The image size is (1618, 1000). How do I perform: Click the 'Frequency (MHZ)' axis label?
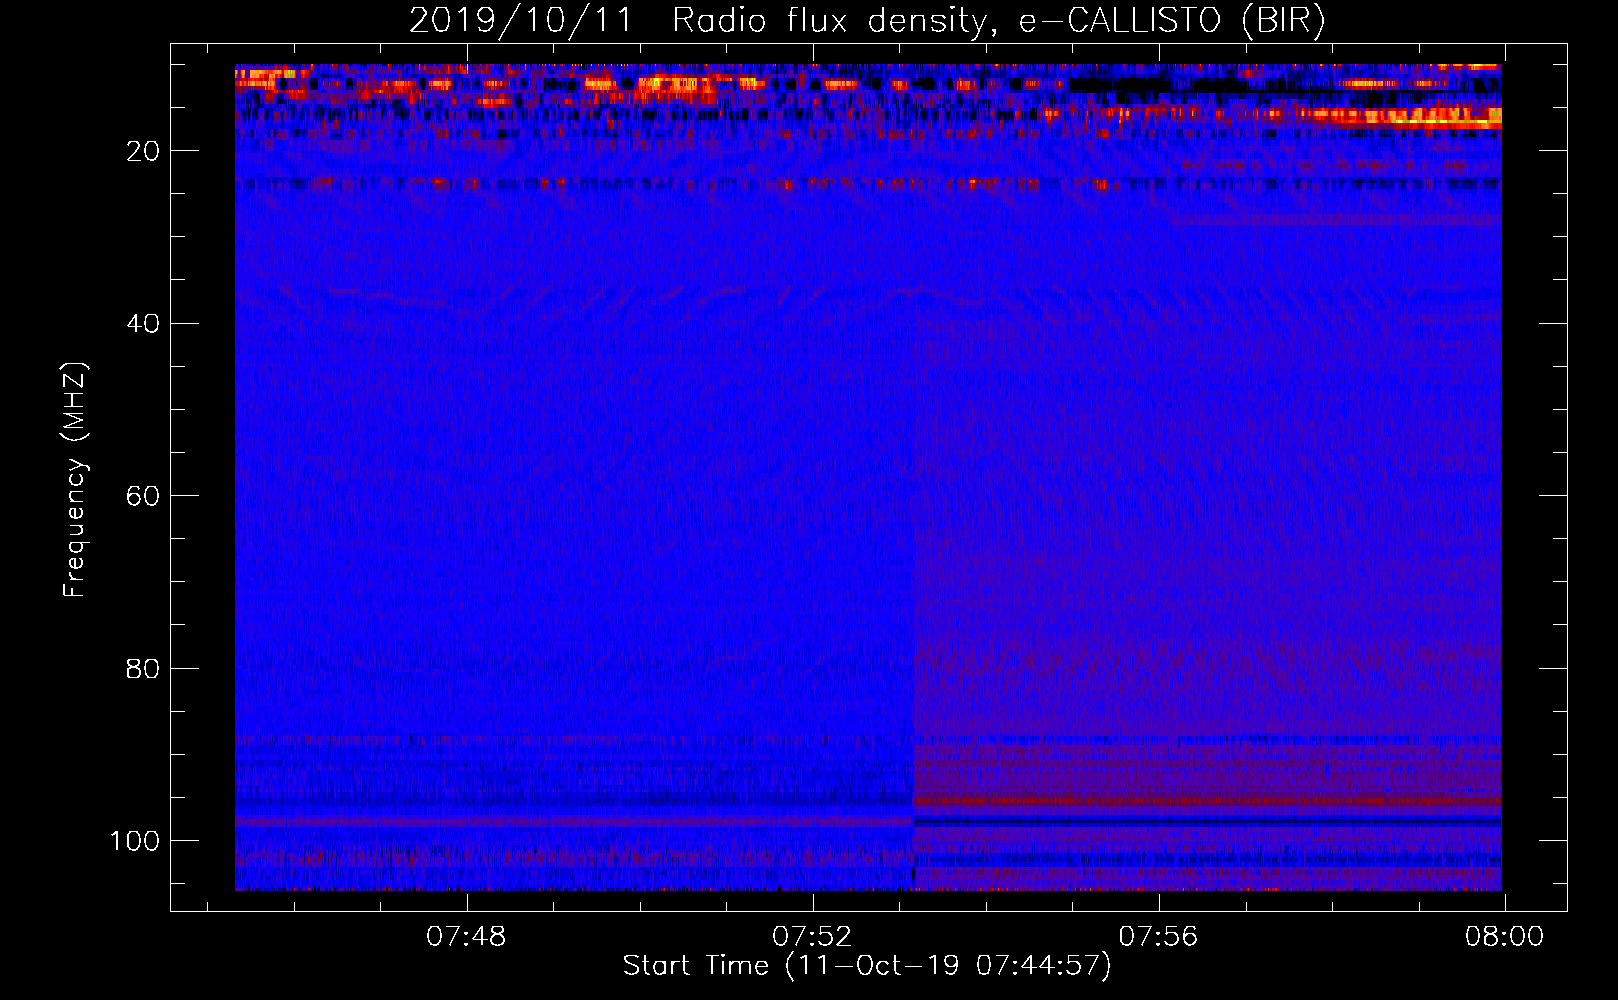75,479
